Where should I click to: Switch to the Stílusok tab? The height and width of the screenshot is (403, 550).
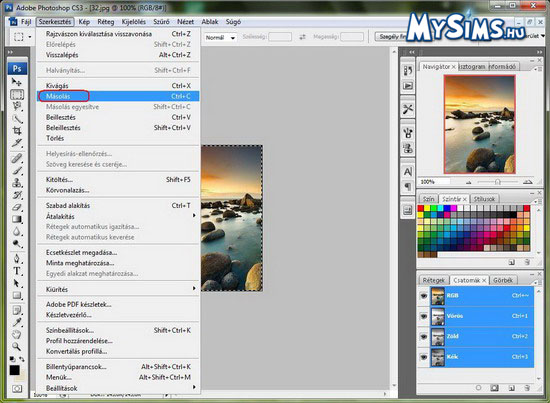(x=484, y=199)
